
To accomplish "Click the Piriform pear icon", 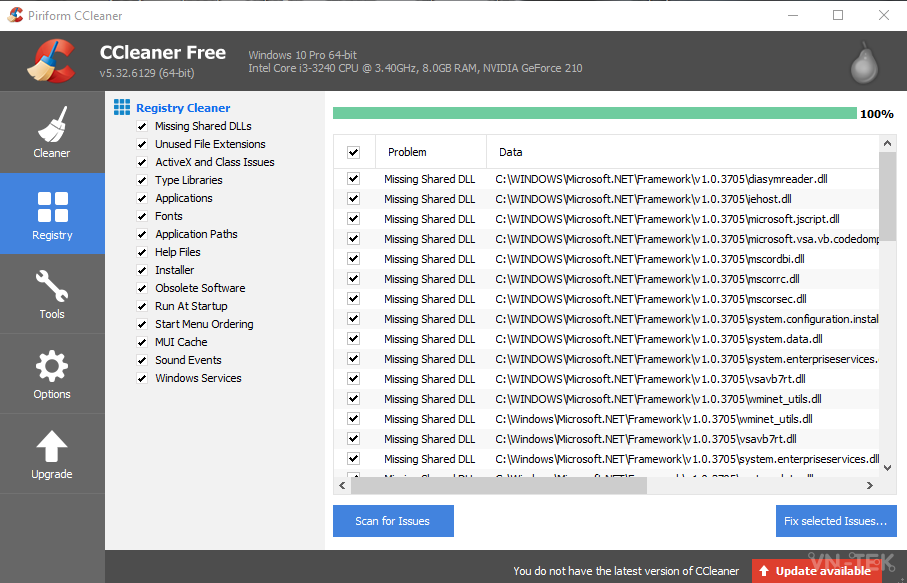I will pos(865,62).
